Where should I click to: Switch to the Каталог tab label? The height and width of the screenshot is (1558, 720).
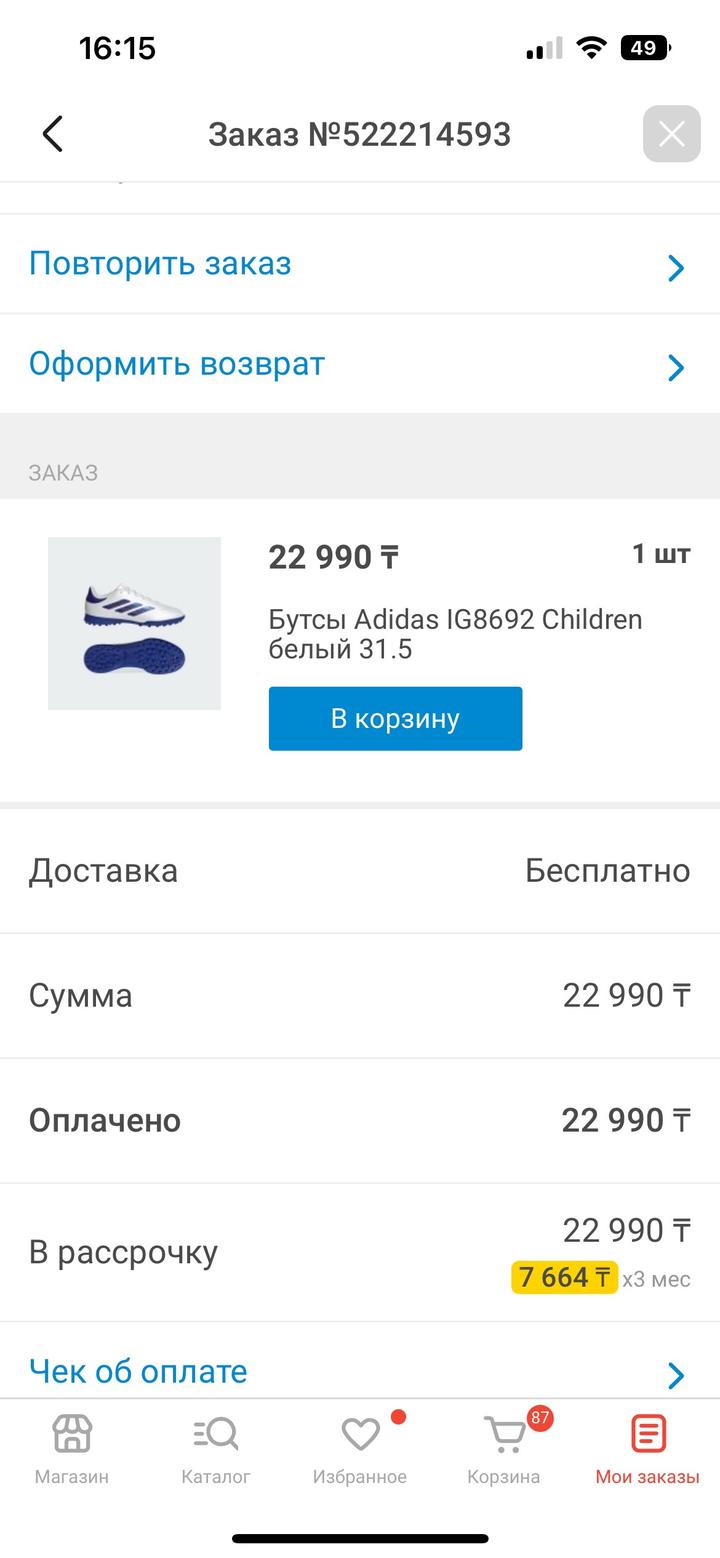click(216, 1477)
